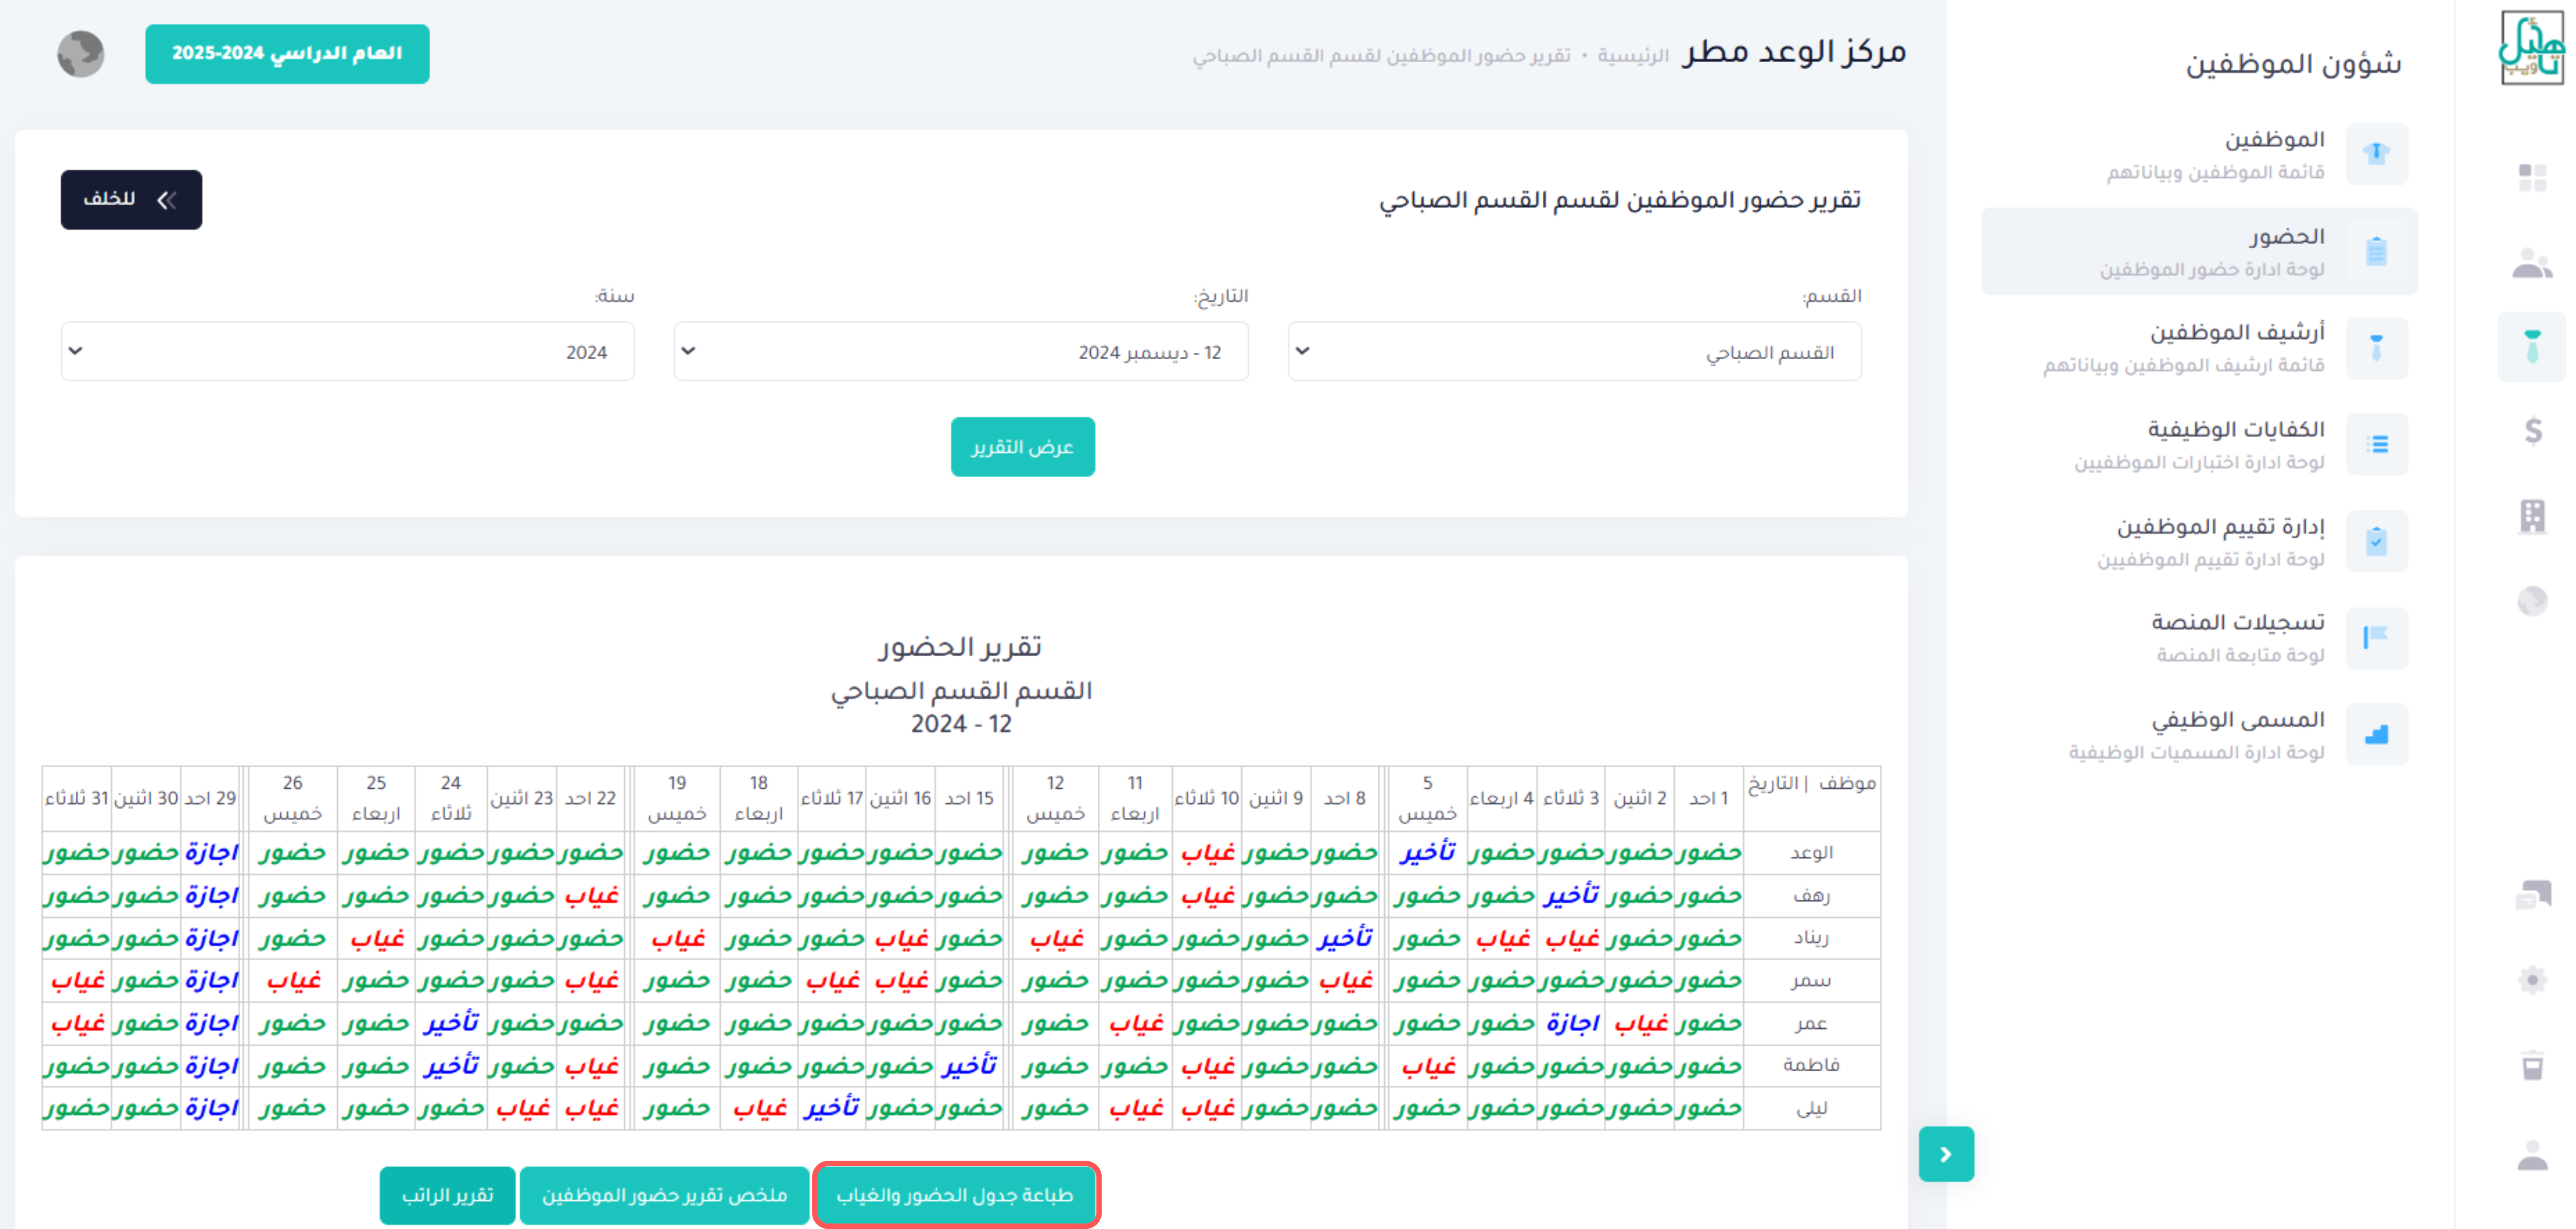
Task: Click the العام الدراسي 2024-2025 button
Action: click(287, 53)
